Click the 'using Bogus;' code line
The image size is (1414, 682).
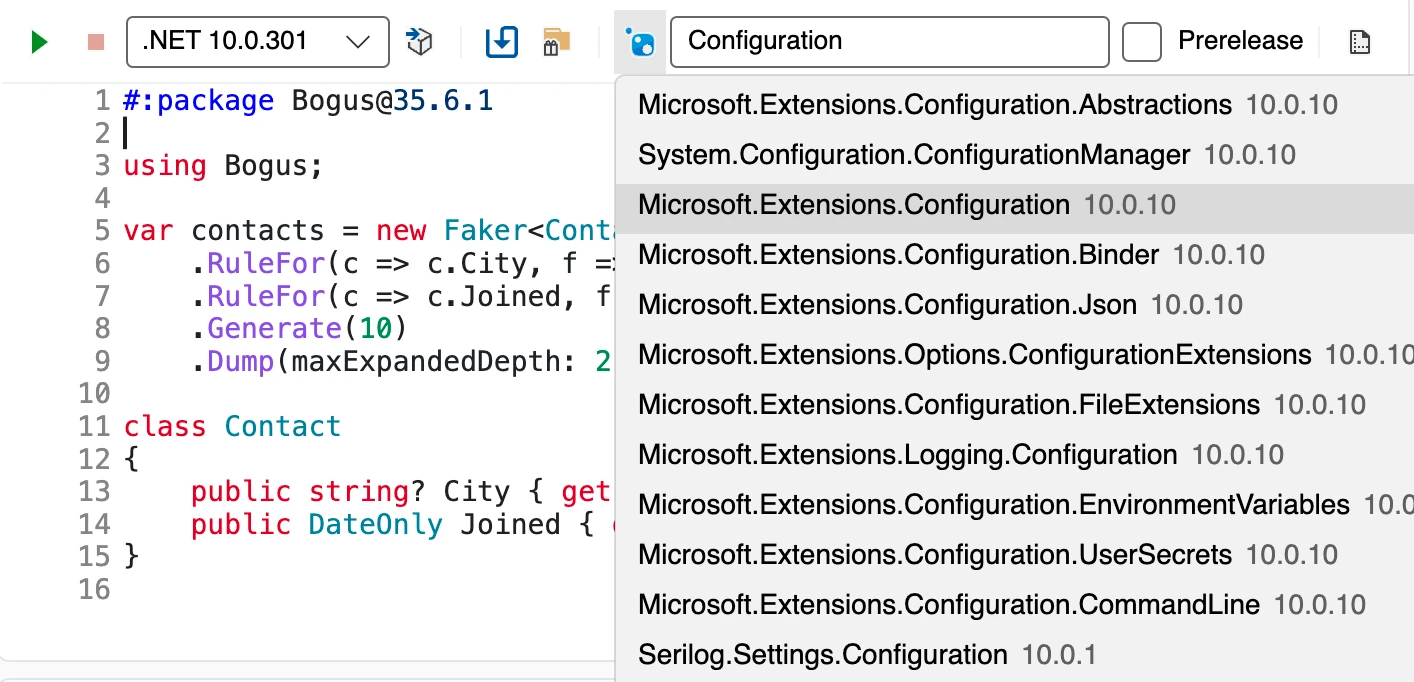tap(224, 166)
